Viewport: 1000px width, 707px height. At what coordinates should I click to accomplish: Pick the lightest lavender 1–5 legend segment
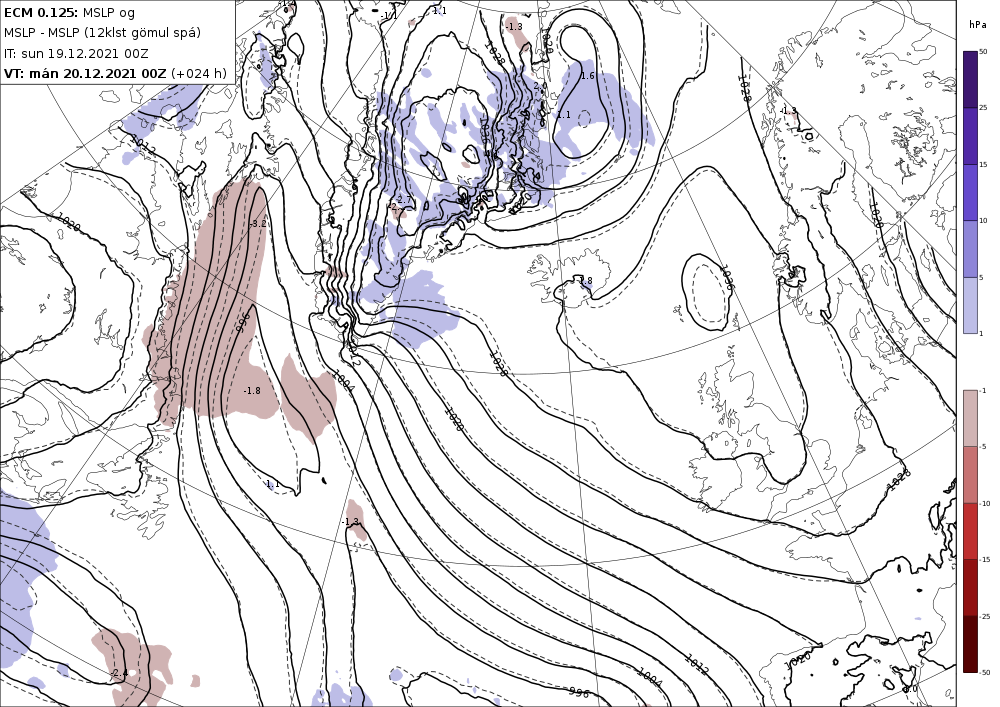click(970, 305)
